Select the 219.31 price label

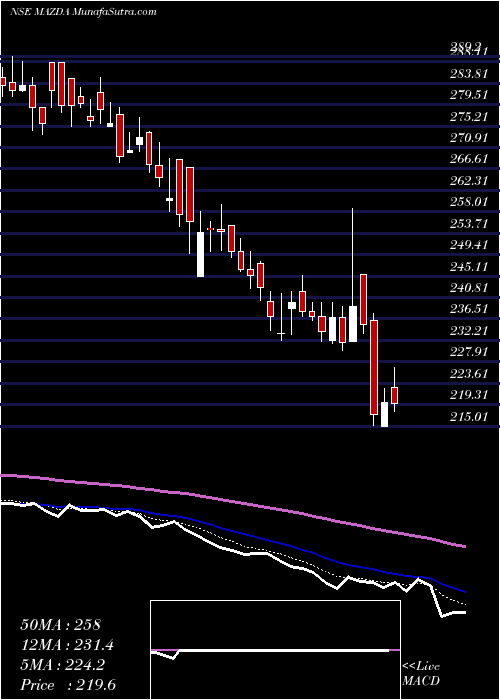point(468,396)
